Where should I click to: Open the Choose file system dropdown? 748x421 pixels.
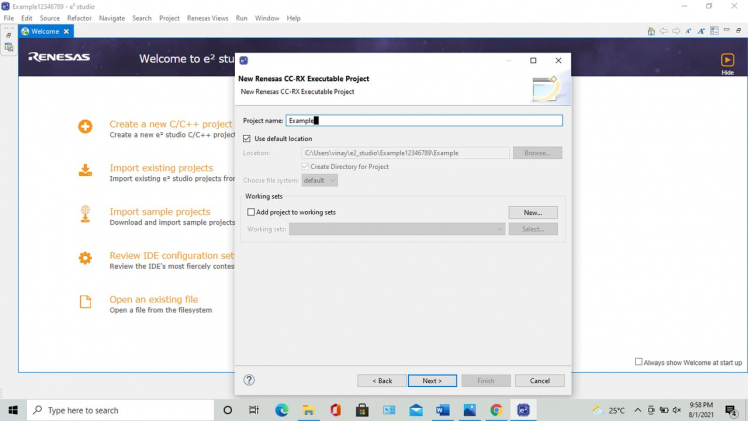pyautogui.click(x=320, y=180)
